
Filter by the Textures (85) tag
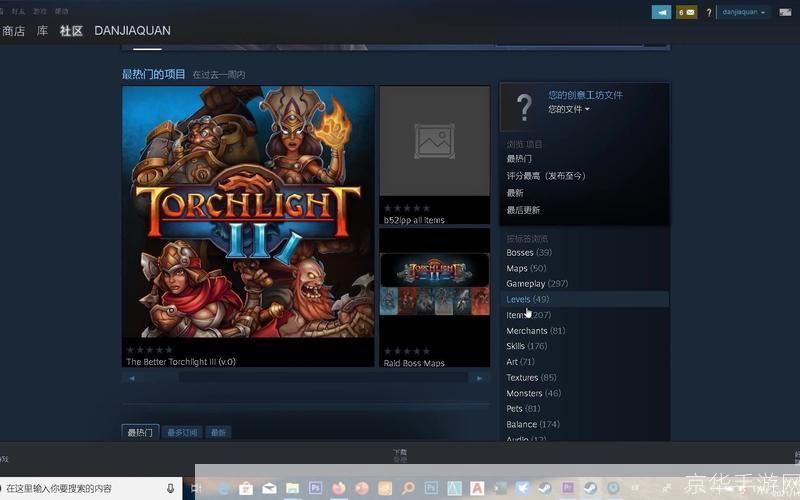coord(531,378)
